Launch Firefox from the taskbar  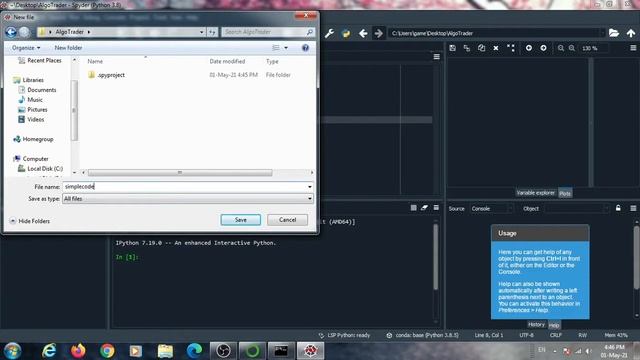click(78, 351)
